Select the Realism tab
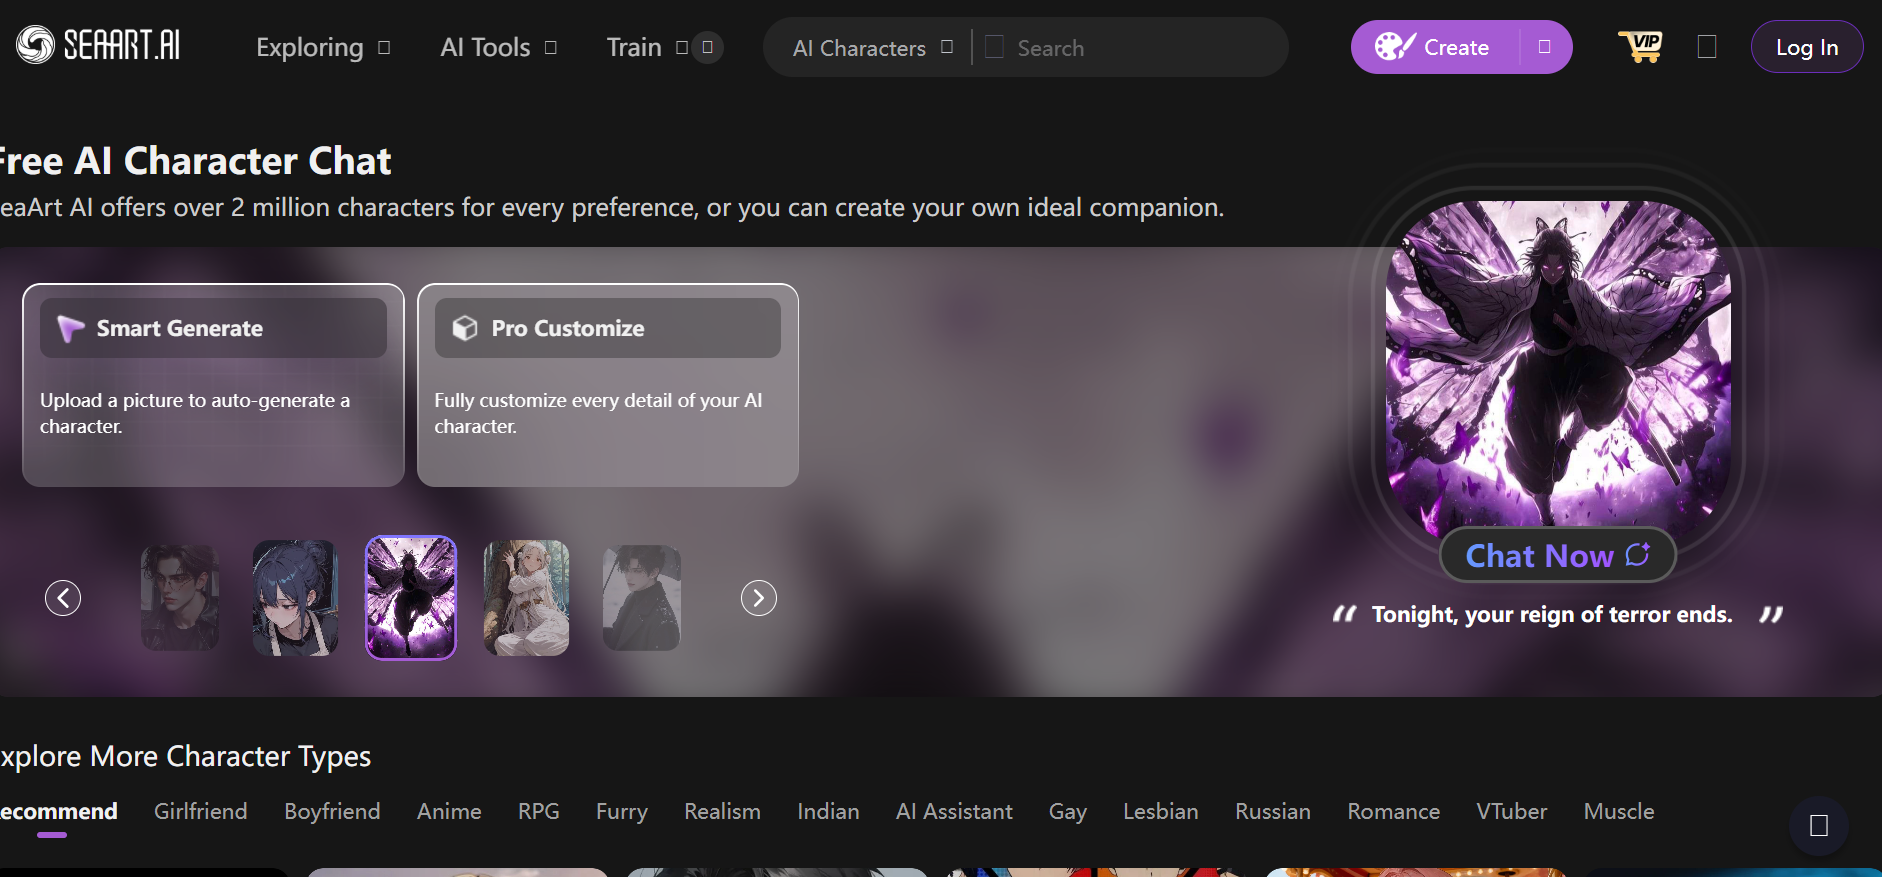Image resolution: width=1882 pixels, height=877 pixels. pos(722,812)
